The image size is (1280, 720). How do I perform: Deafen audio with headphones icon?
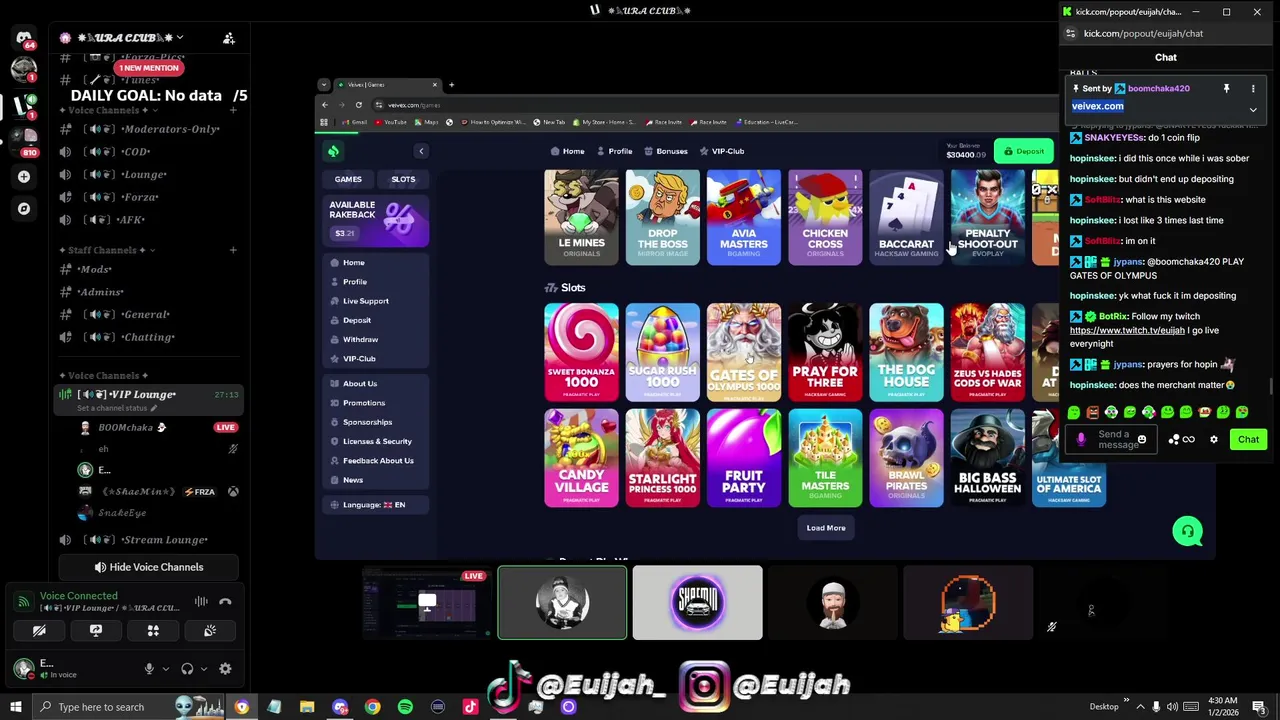click(x=187, y=669)
